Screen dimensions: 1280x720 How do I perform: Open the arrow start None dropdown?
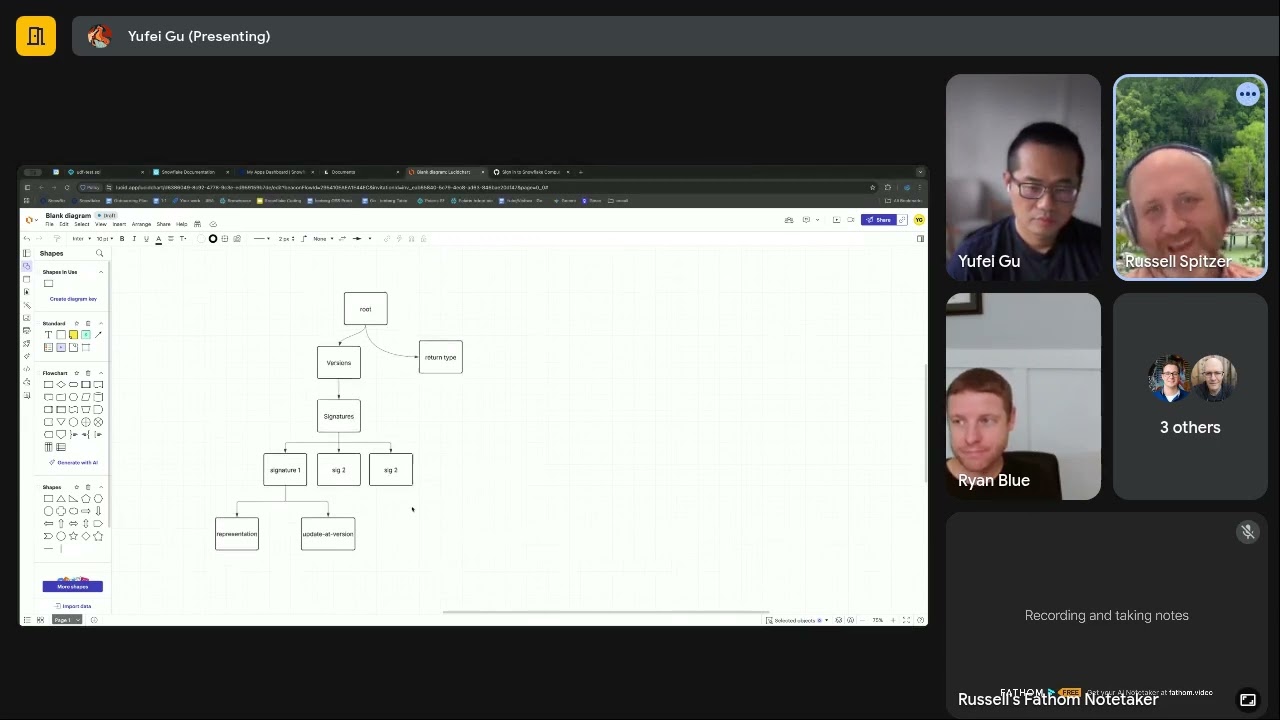[x=321, y=239]
